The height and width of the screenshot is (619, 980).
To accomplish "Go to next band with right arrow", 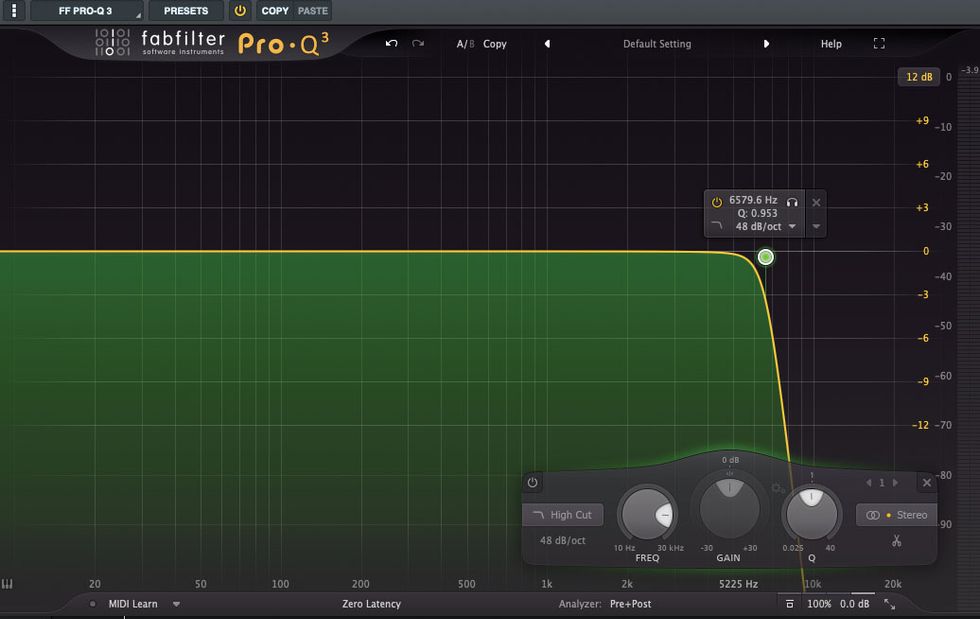I will point(896,483).
